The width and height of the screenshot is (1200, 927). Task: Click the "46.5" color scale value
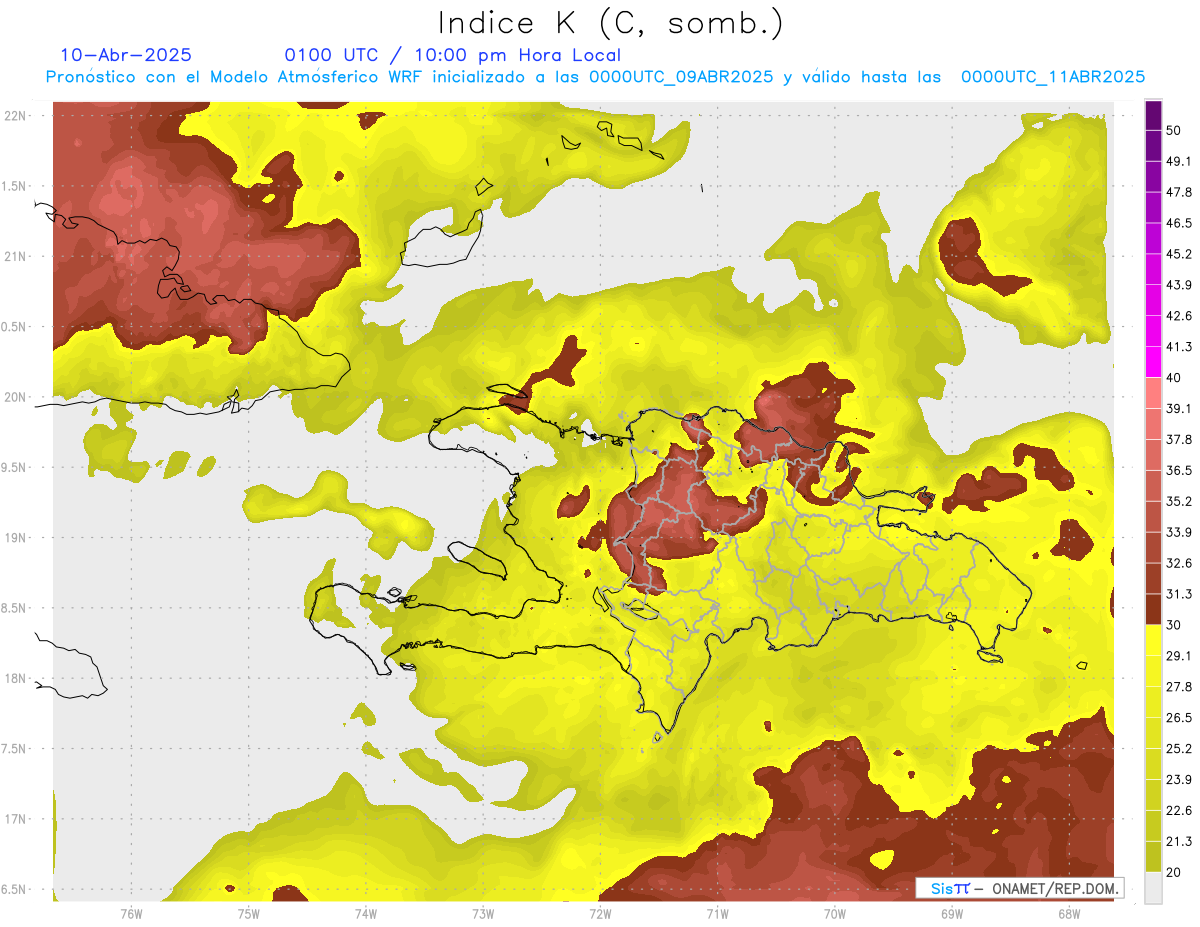pos(1179,223)
